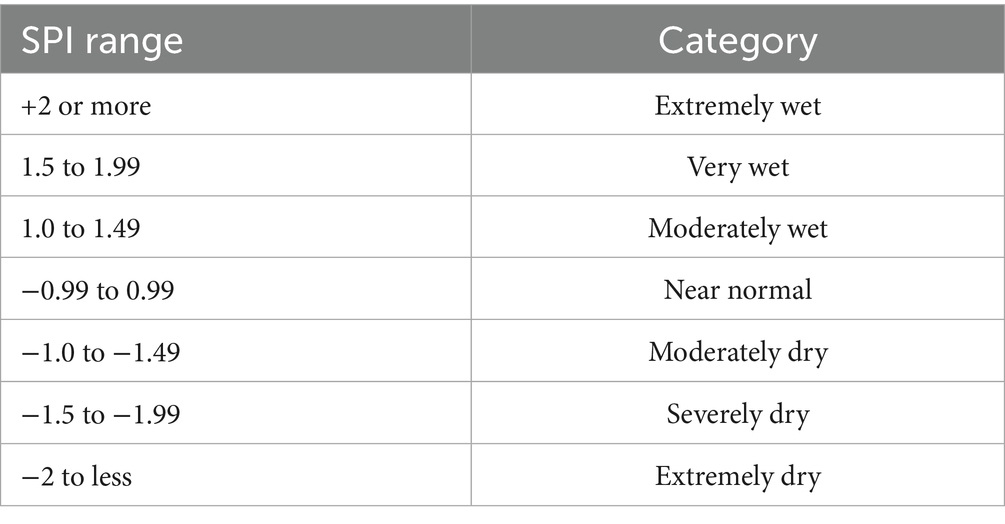1005x524 pixels.
Task: Click the 'Severely dry' category cell
Action: [x=737, y=414]
